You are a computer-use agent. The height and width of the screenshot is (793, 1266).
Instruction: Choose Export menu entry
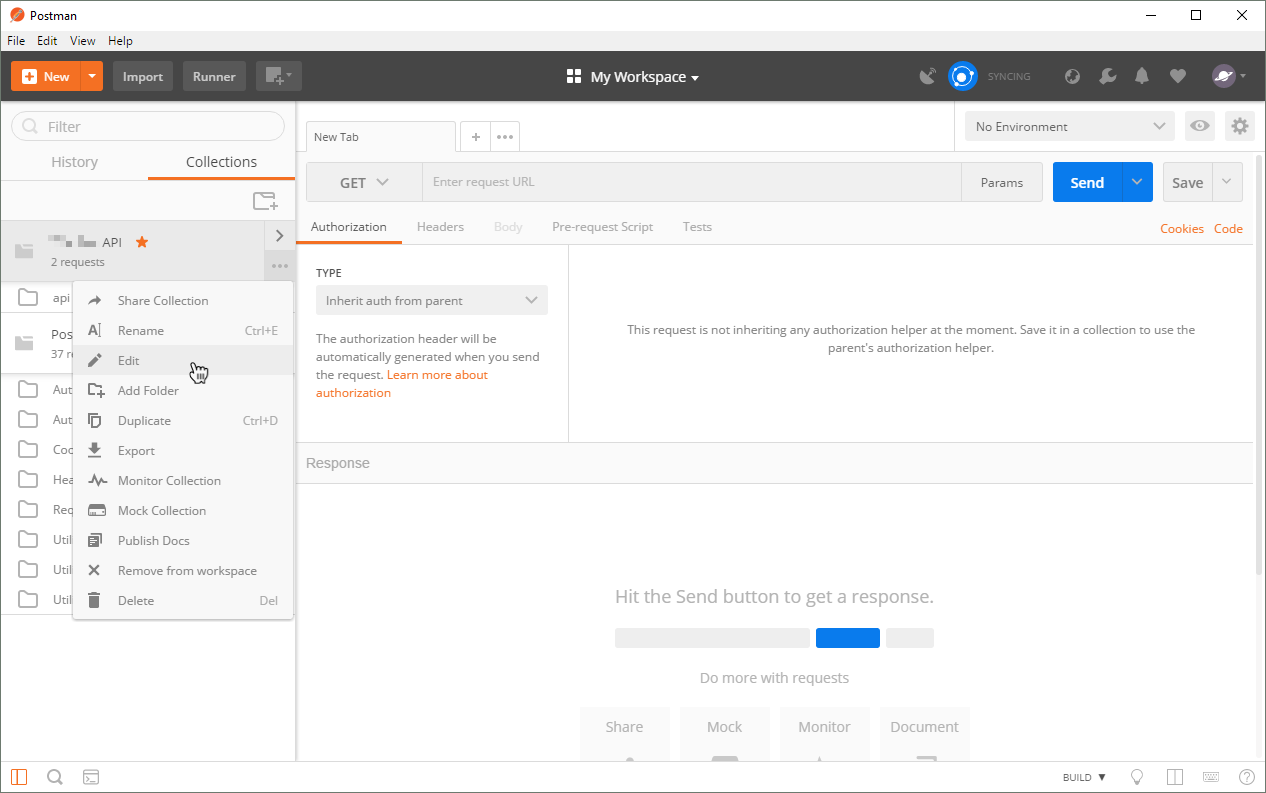[183, 450]
